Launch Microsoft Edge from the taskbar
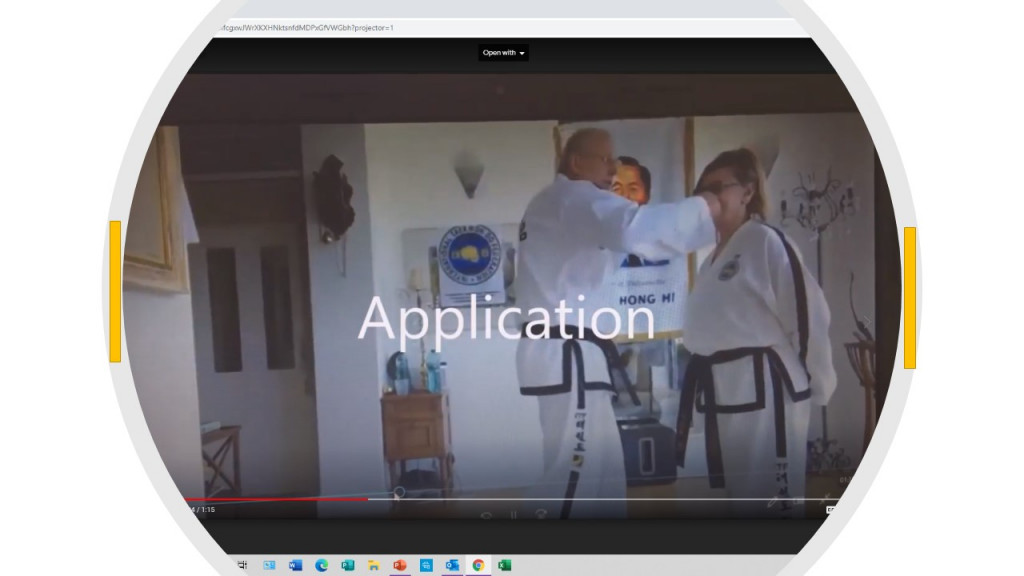The height and width of the screenshot is (576, 1024). [x=322, y=565]
